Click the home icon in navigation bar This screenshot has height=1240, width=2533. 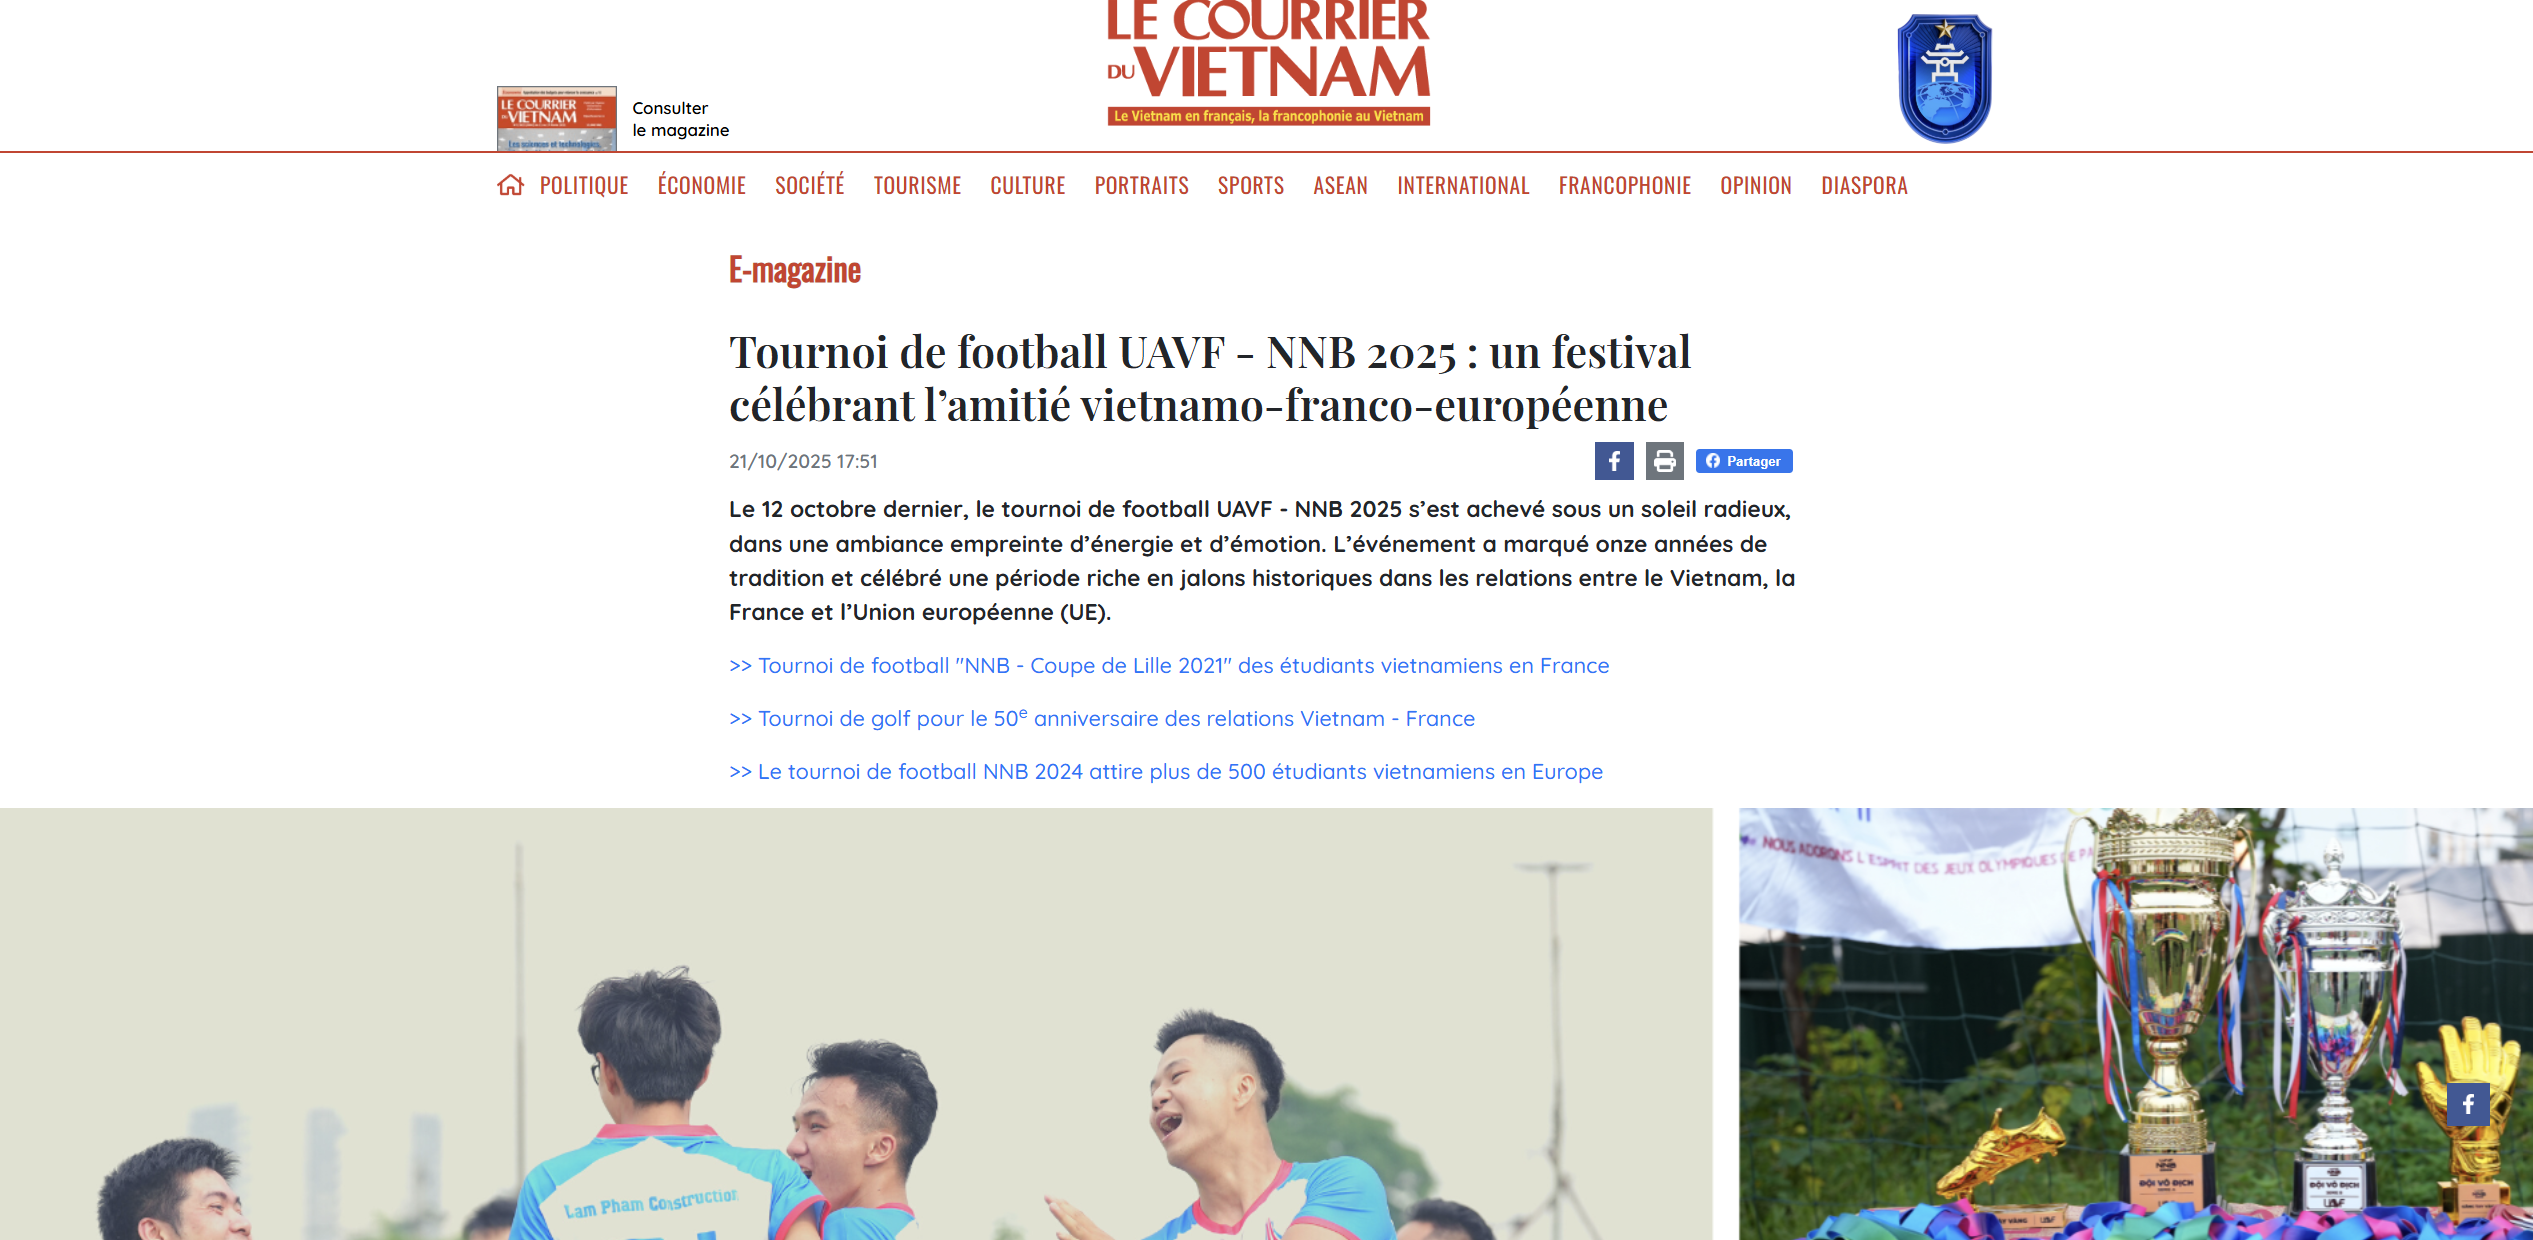[x=510, y=185]
